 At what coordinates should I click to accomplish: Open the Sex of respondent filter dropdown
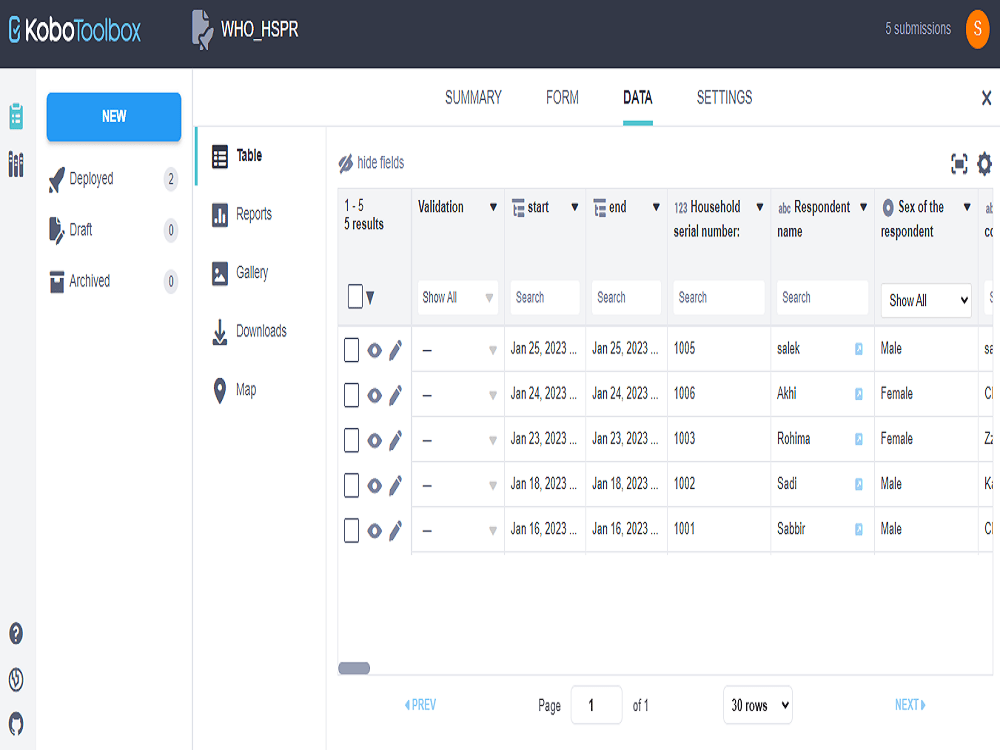tap(925, 300)
